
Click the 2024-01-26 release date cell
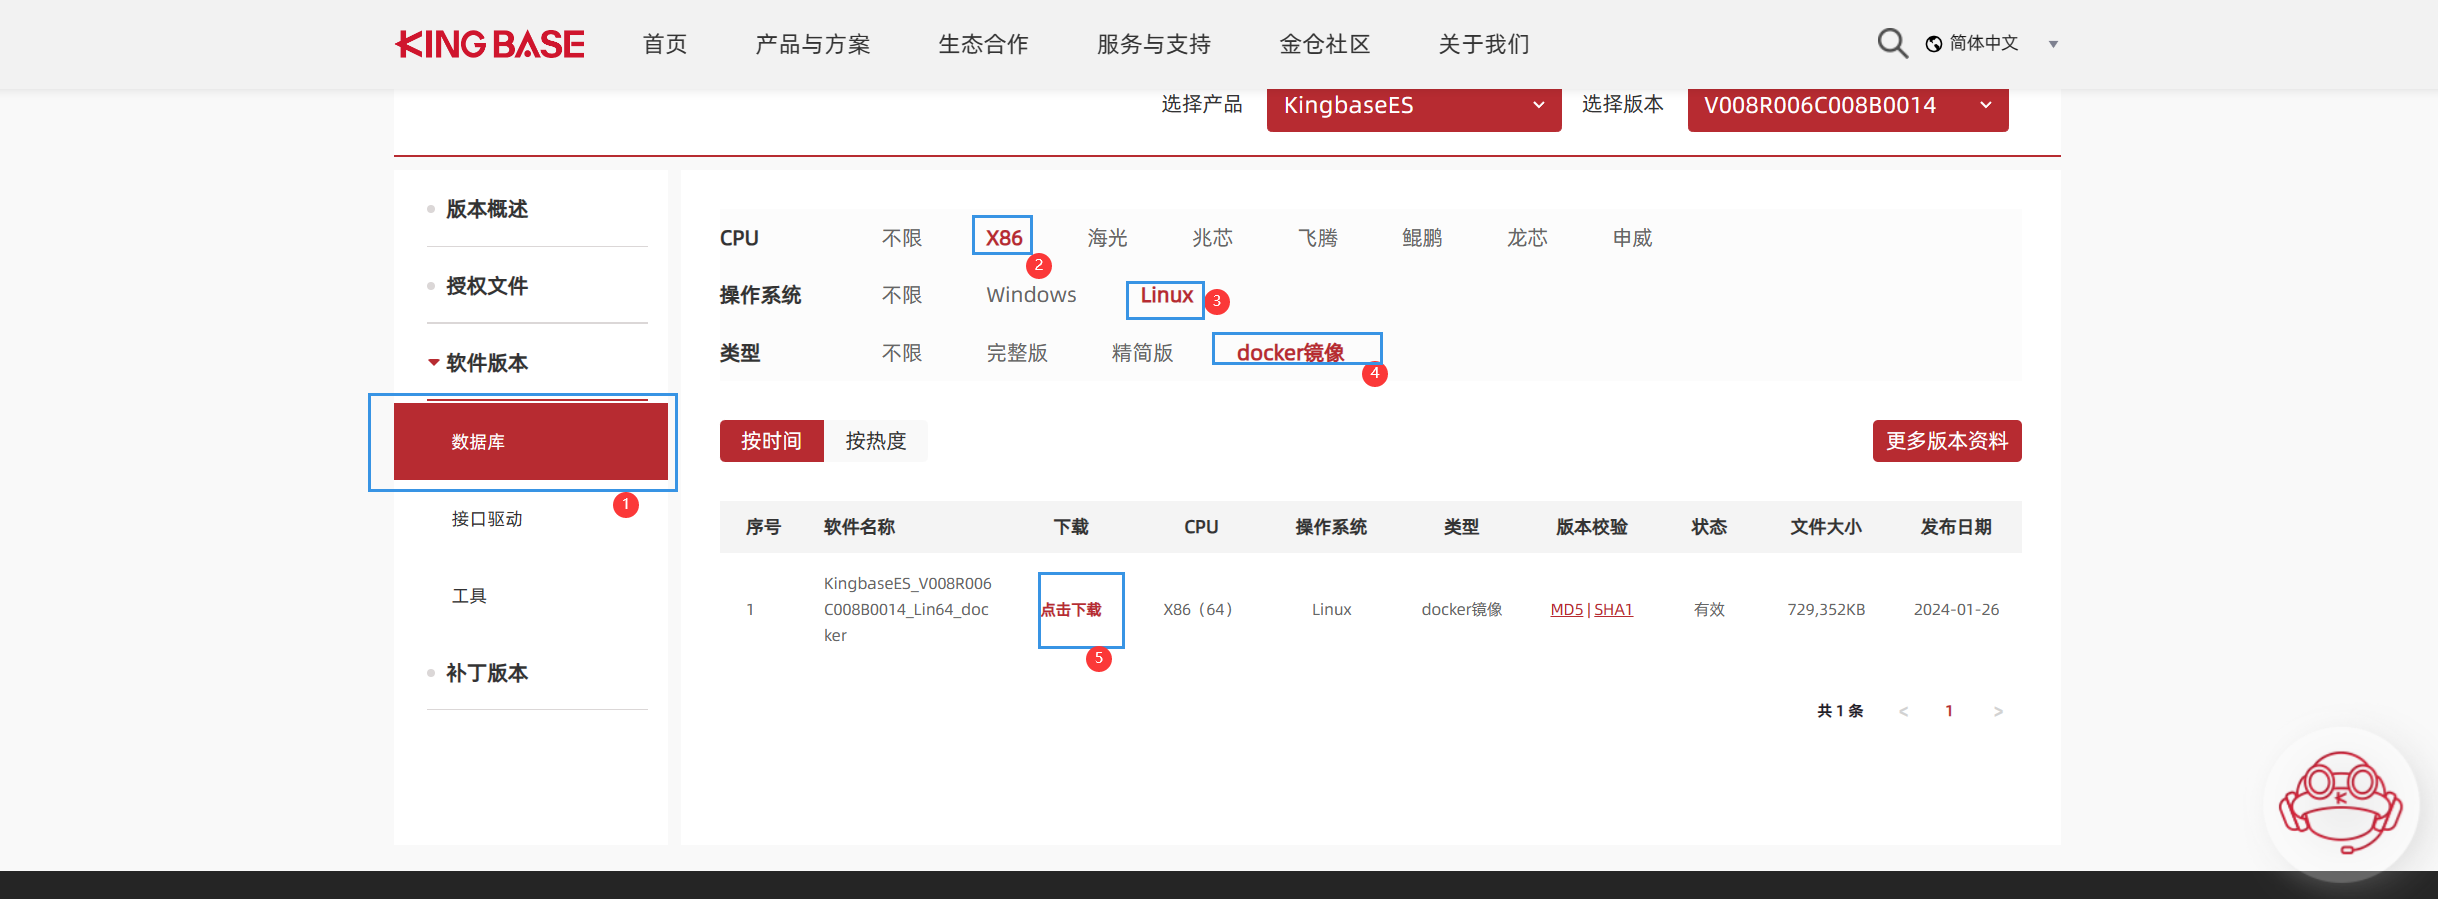point(1956,610)
